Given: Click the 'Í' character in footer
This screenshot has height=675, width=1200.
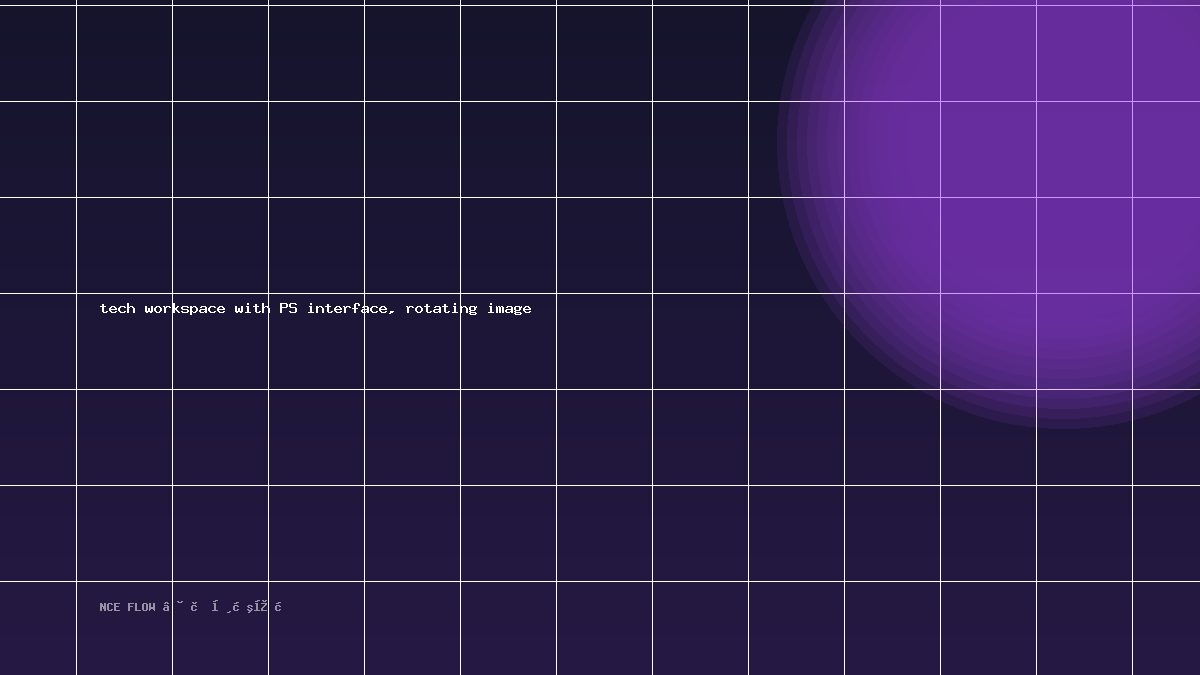Looking at the screenshot, I should 215,606.
